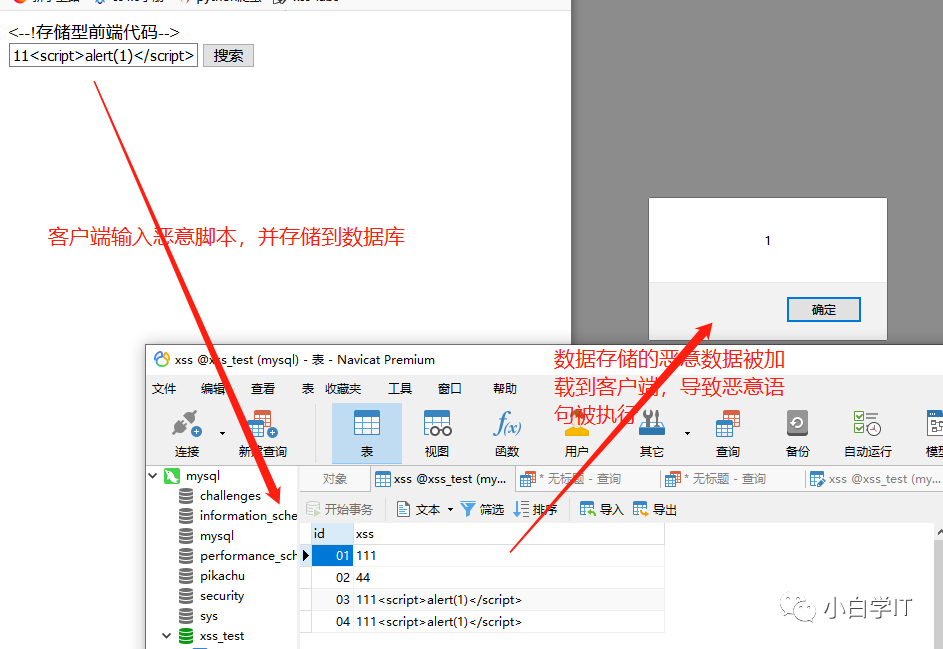Open the 帮助 menu

[x=505, y=389]
